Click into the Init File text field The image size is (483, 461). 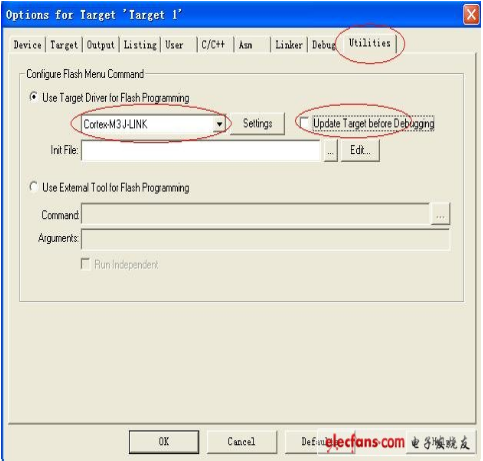201,151
